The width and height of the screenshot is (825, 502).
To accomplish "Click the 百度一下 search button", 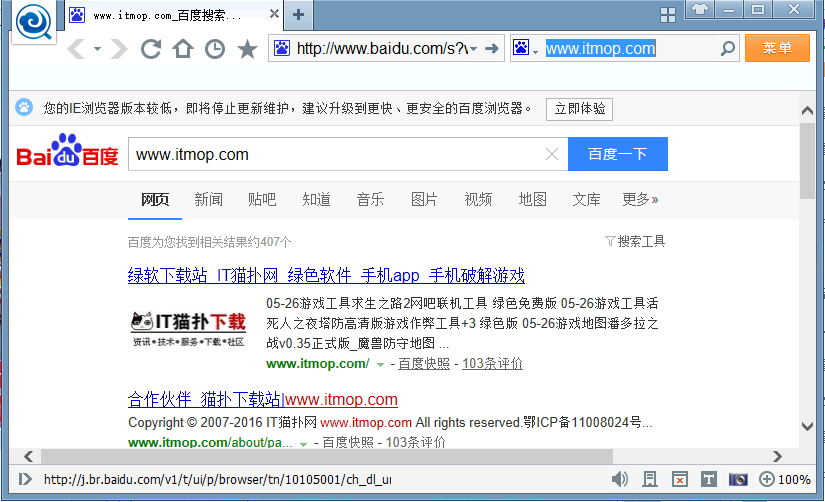I will pyautogui.click(x=618, y=154).
